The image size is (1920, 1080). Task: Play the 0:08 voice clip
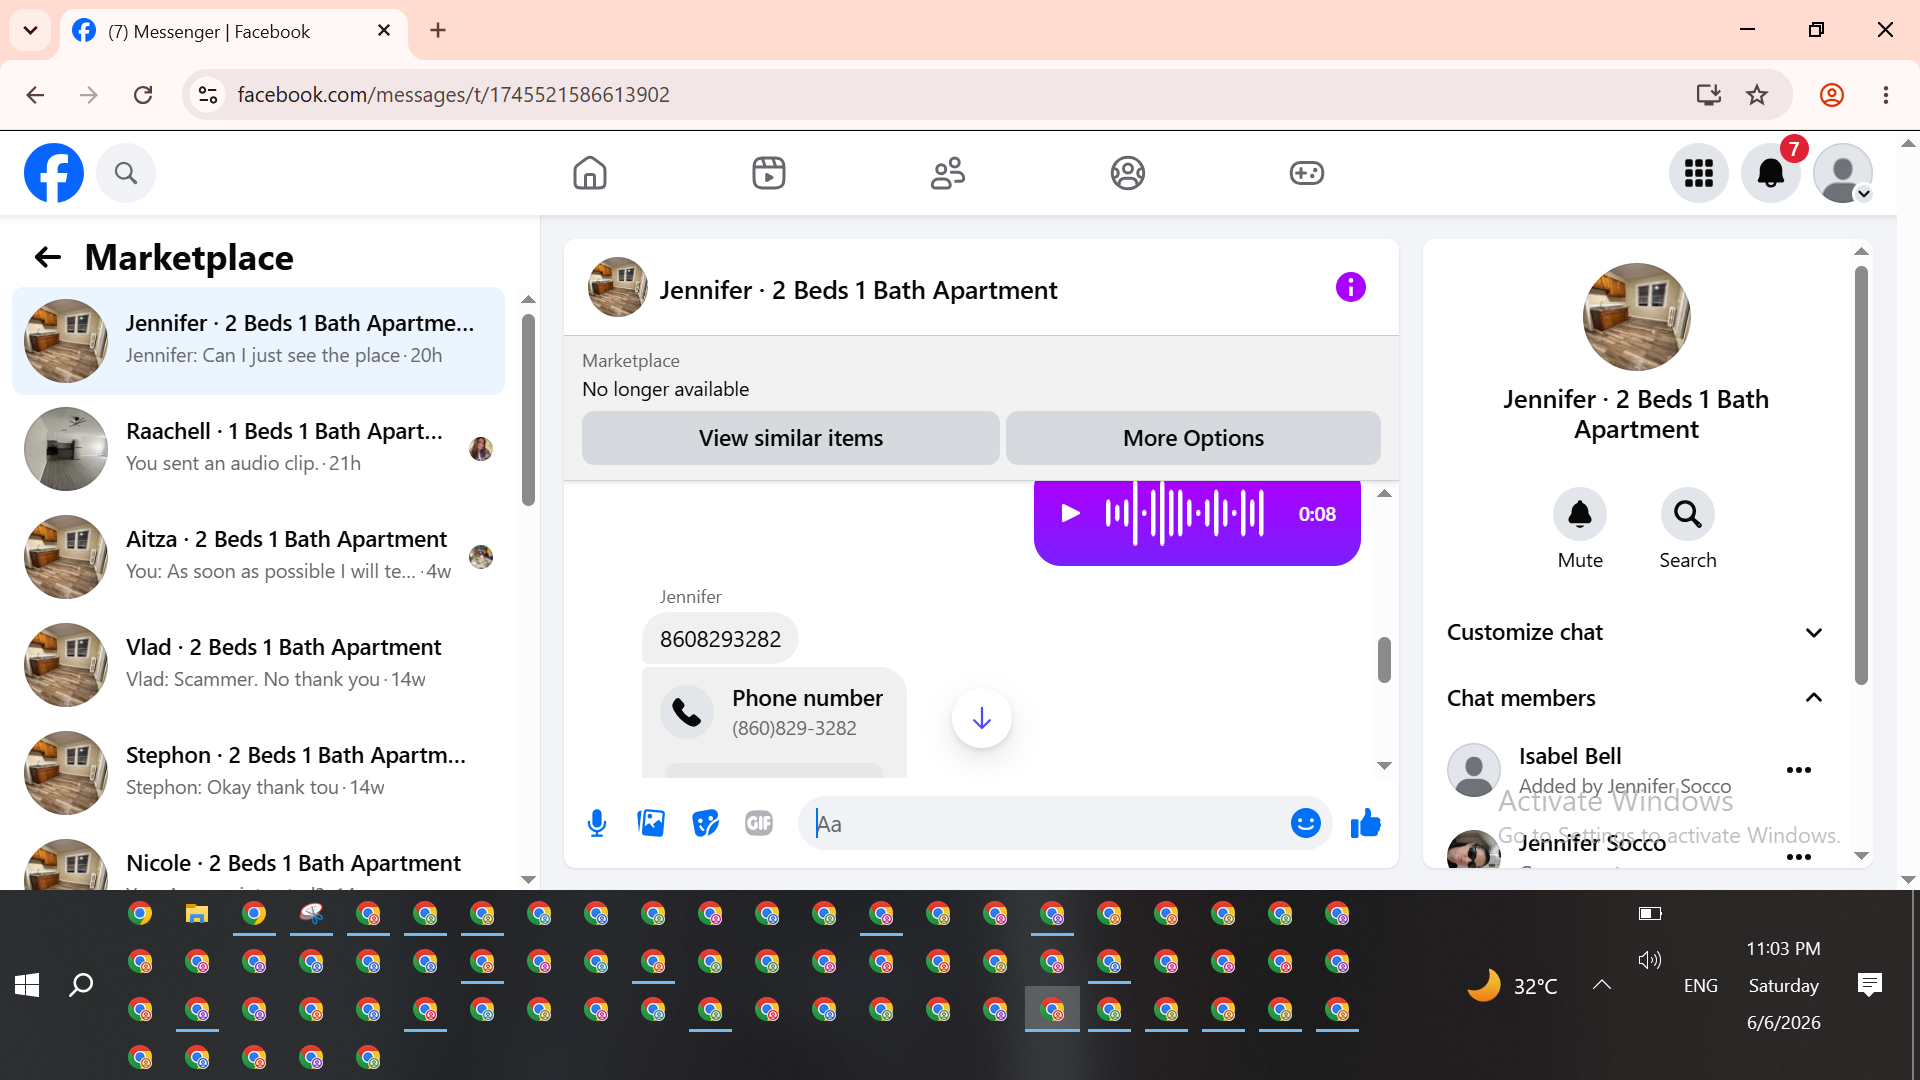click(1070, 514)
